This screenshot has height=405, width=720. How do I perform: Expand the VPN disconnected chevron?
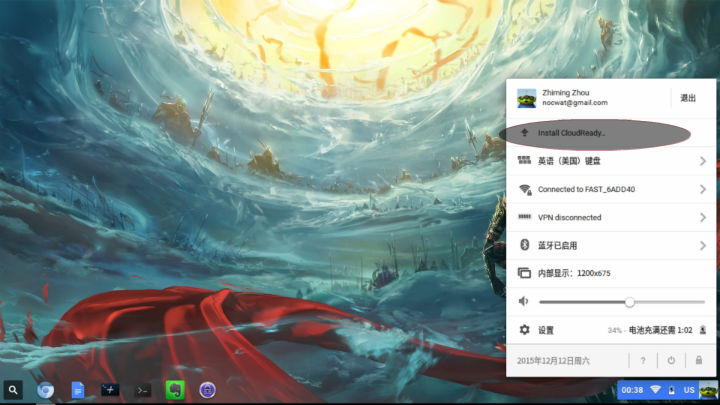tap(703, 217)
